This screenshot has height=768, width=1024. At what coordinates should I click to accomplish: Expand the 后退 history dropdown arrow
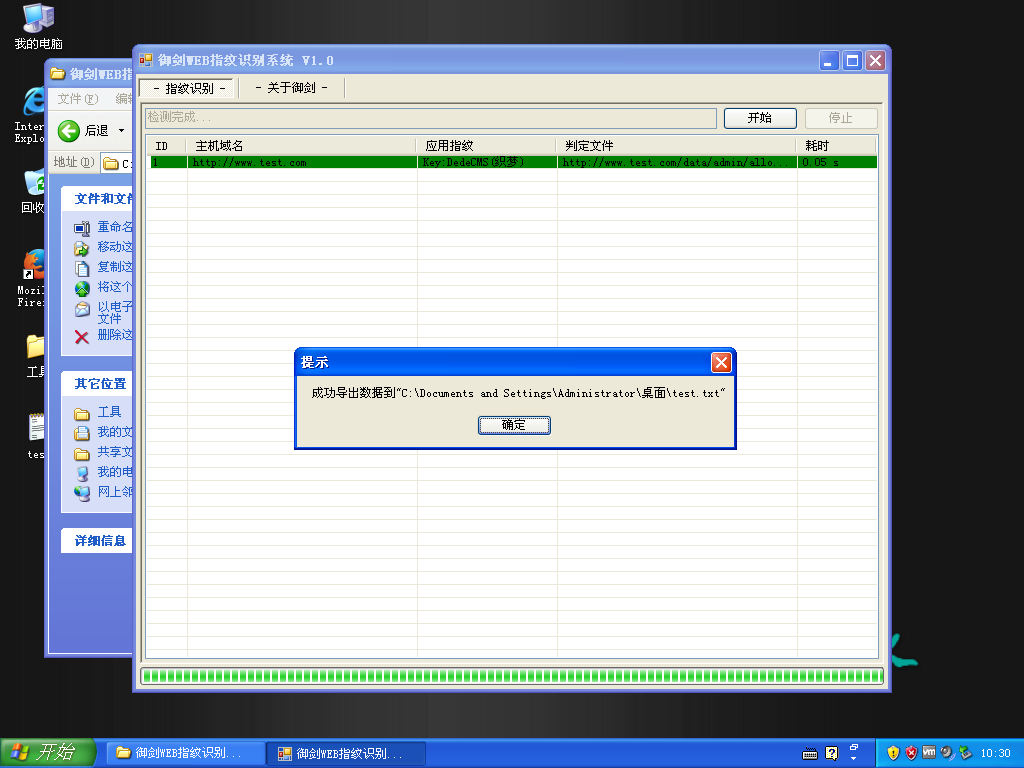[121, 131]
